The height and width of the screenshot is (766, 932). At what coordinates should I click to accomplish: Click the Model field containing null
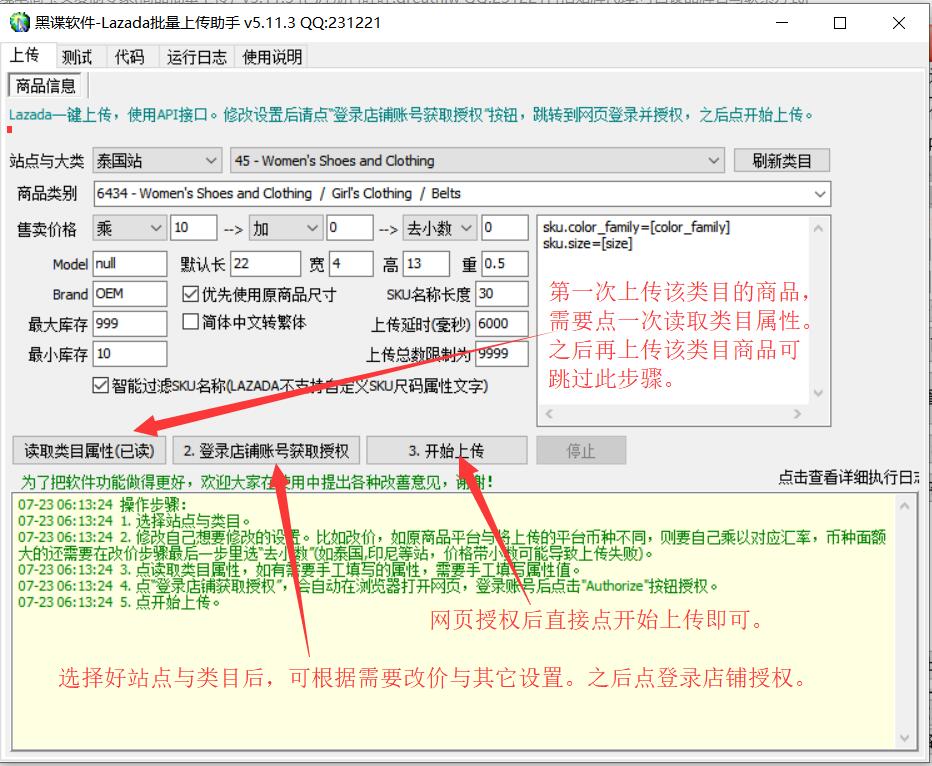click(130, 264)
